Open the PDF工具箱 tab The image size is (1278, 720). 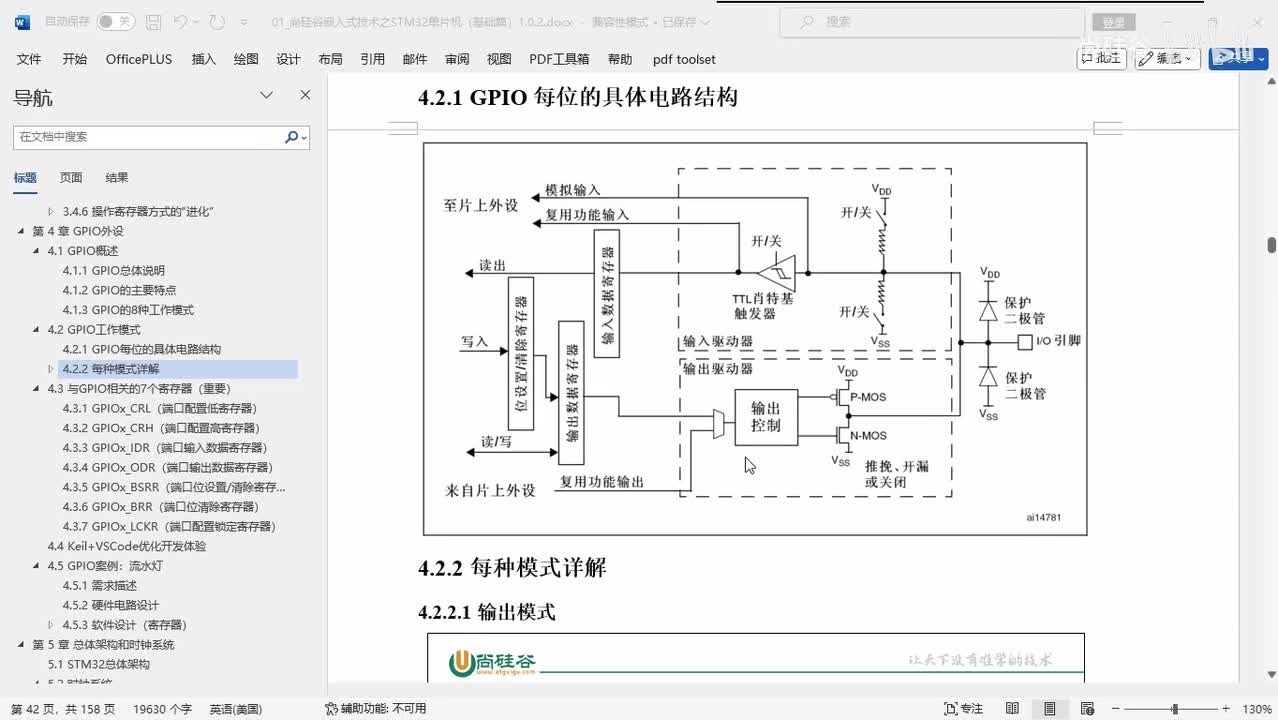[559, 59]
